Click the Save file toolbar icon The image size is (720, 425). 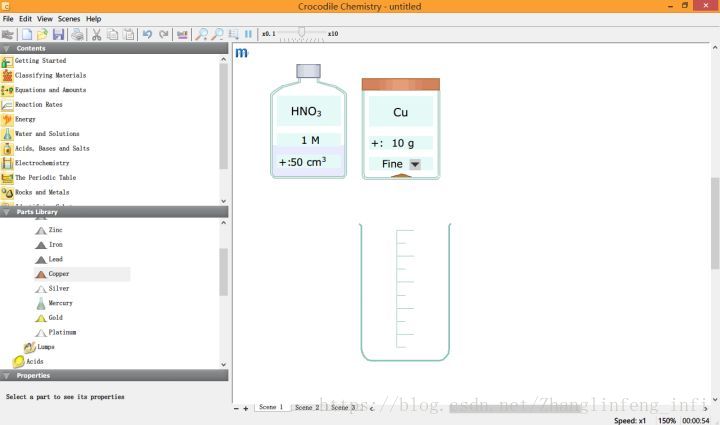coord(58,34)
